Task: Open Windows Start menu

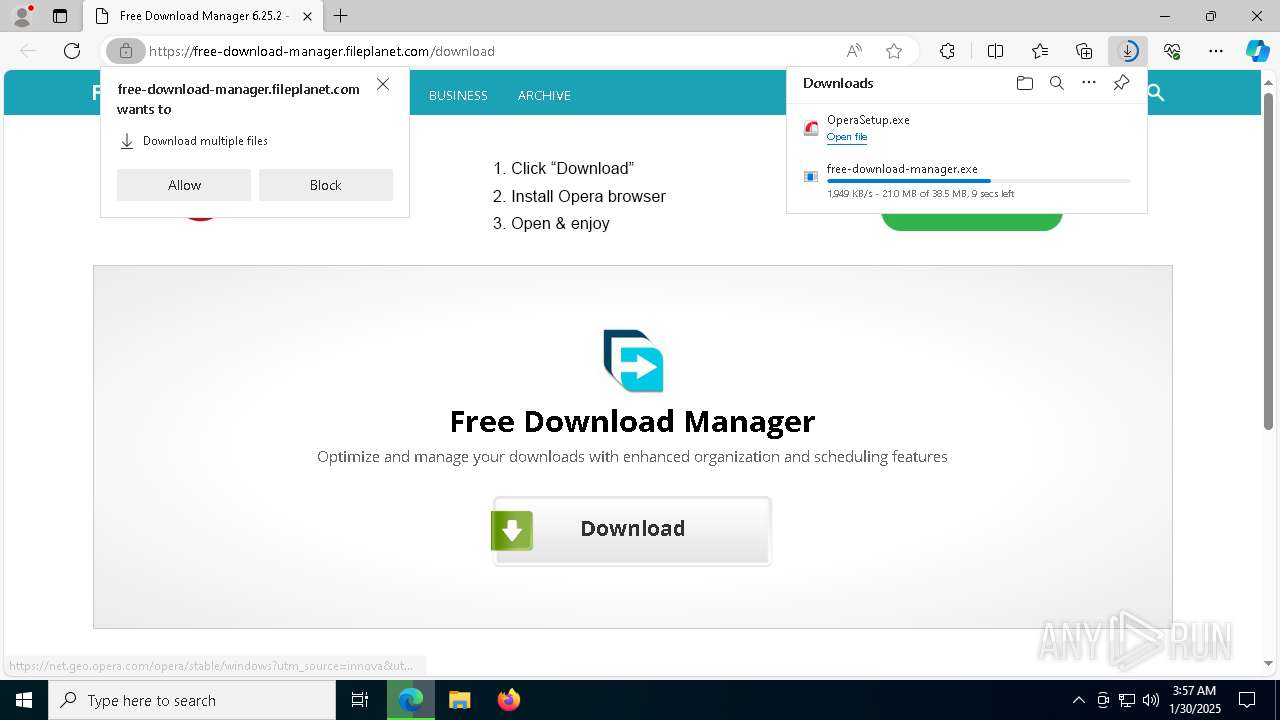Action: click(24, 700)
